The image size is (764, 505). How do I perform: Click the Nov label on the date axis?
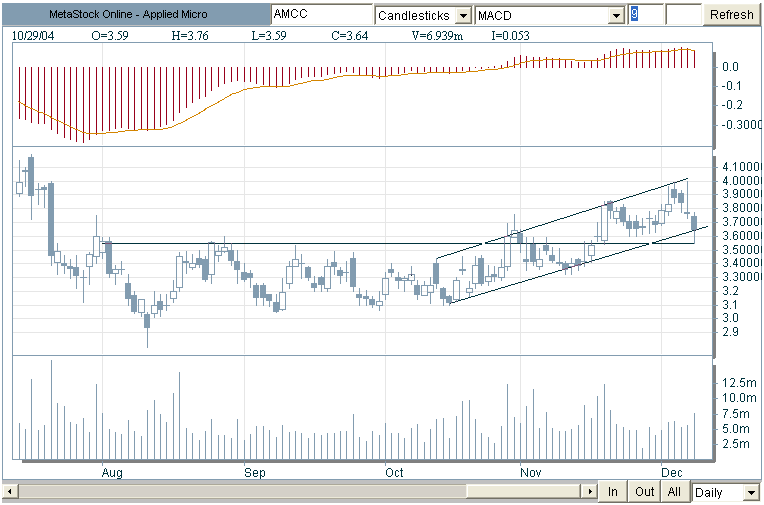(x=531, y=473)
